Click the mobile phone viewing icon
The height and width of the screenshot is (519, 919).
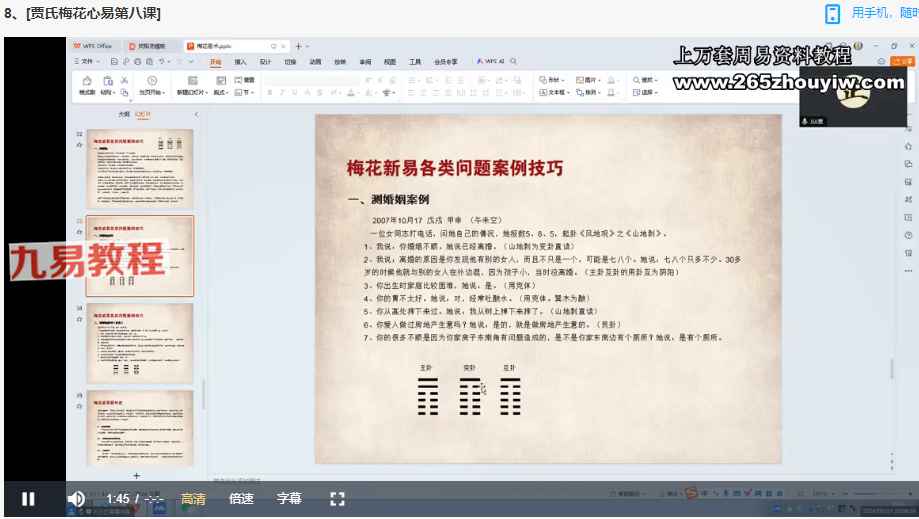832,13
